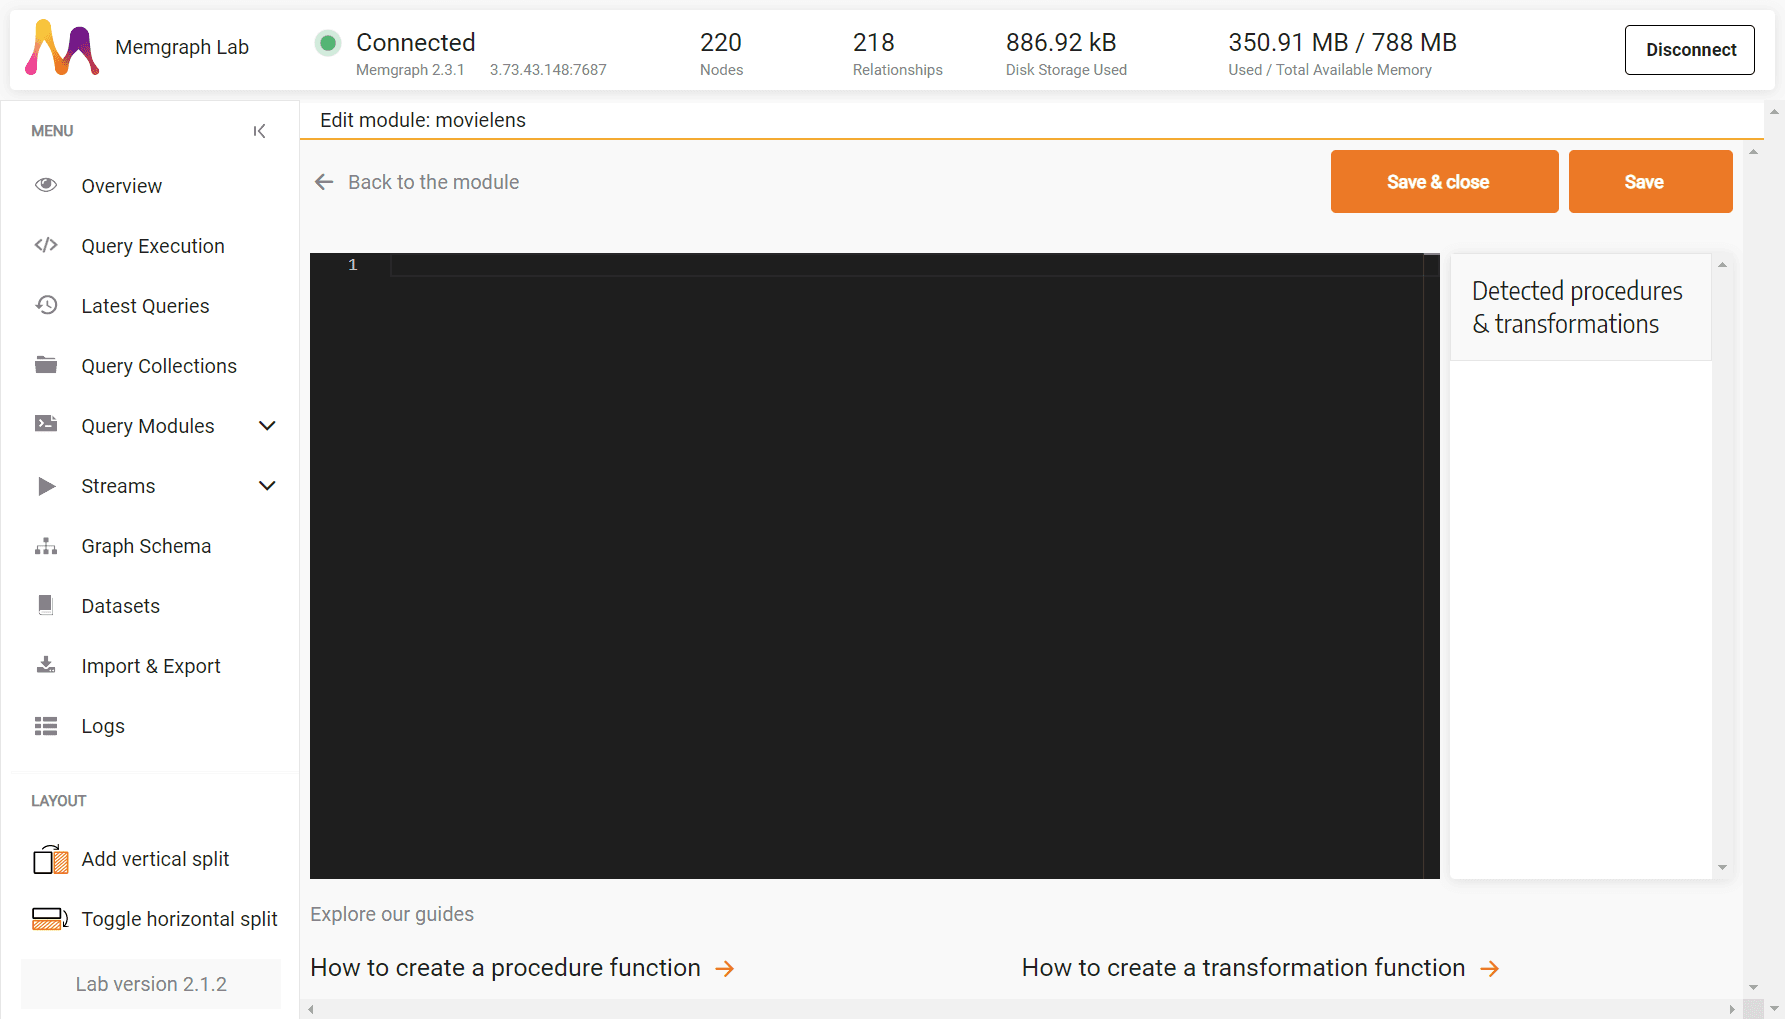
Task: Click the Save & close button
Action: click(1444, 181)
